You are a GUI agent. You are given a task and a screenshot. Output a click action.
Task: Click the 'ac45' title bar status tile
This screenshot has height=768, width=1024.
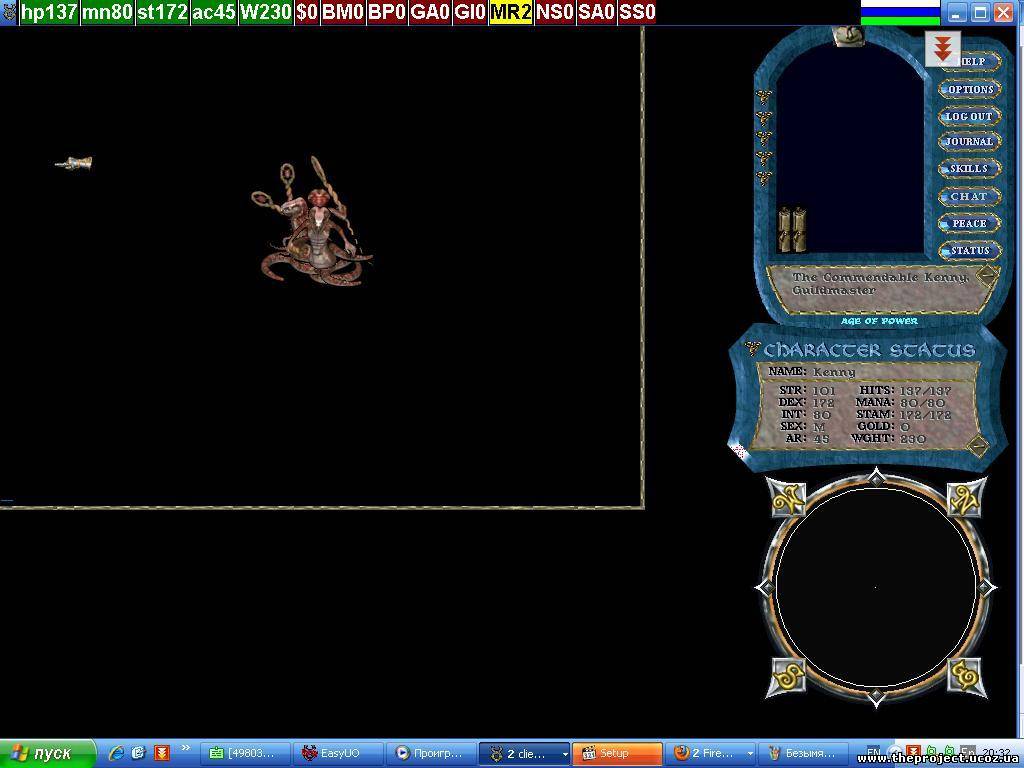(x=214, y=12)
